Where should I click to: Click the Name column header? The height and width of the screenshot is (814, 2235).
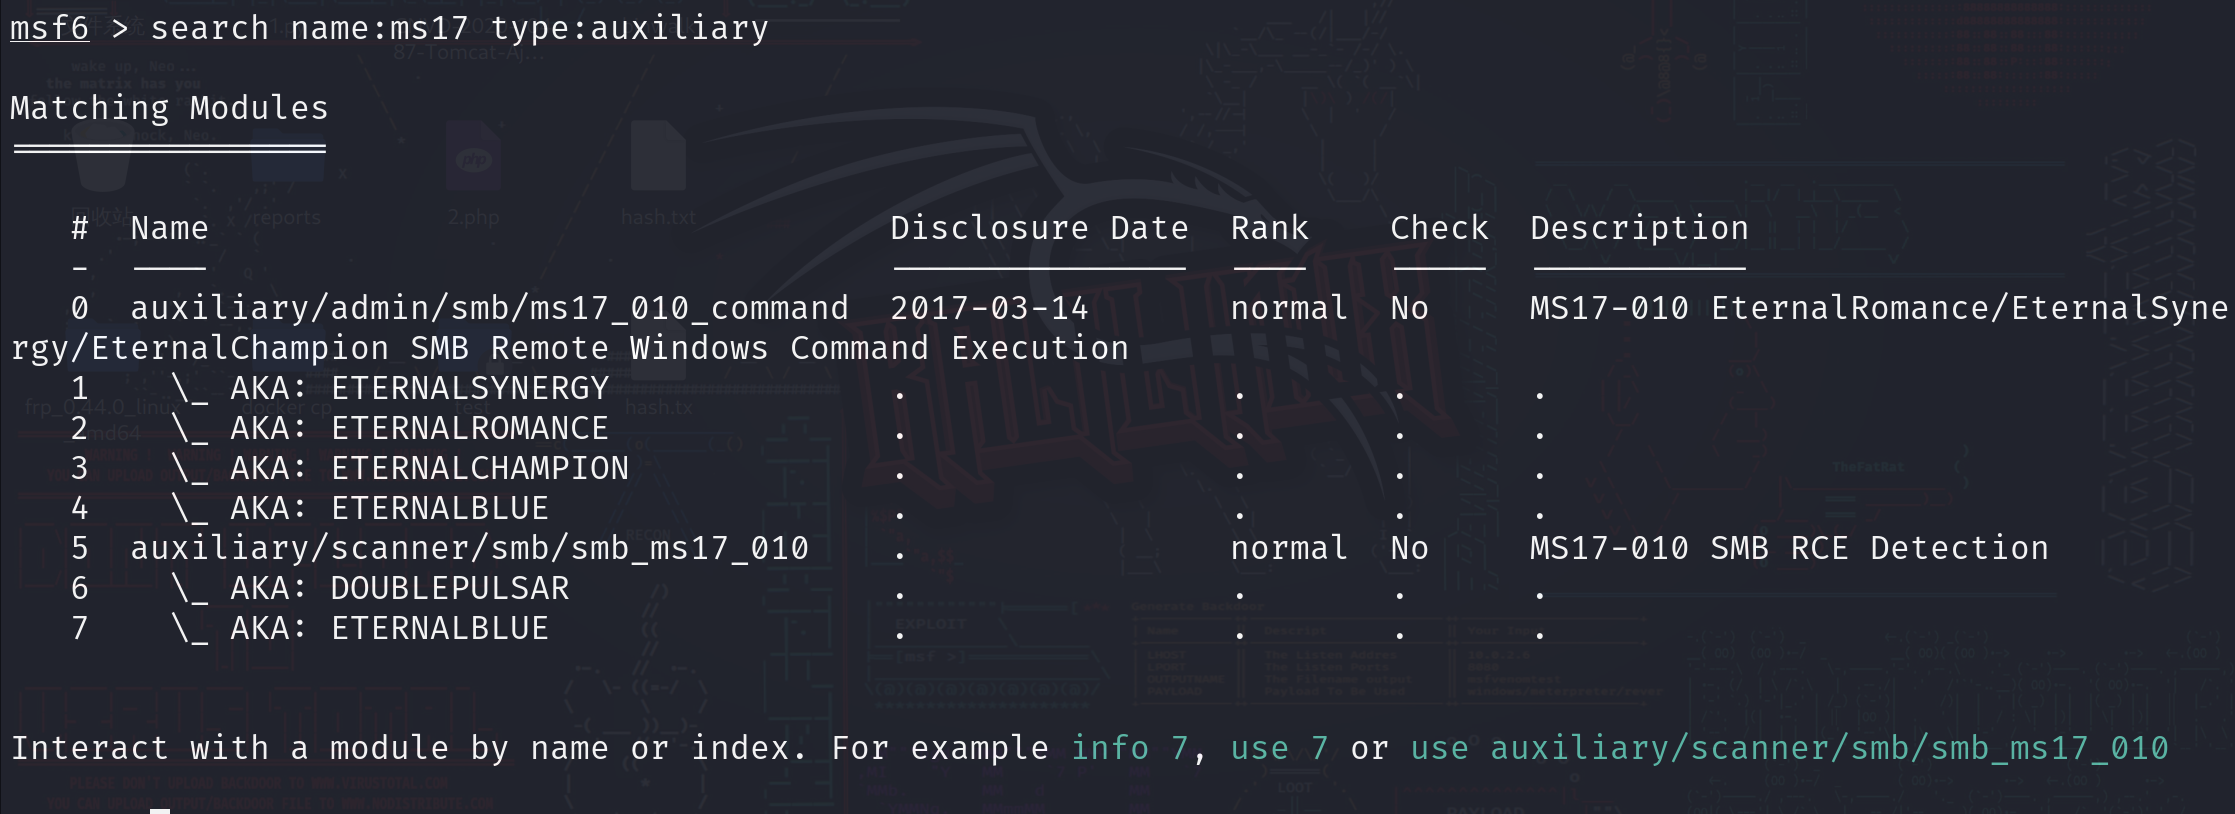[x=169, y=228]
